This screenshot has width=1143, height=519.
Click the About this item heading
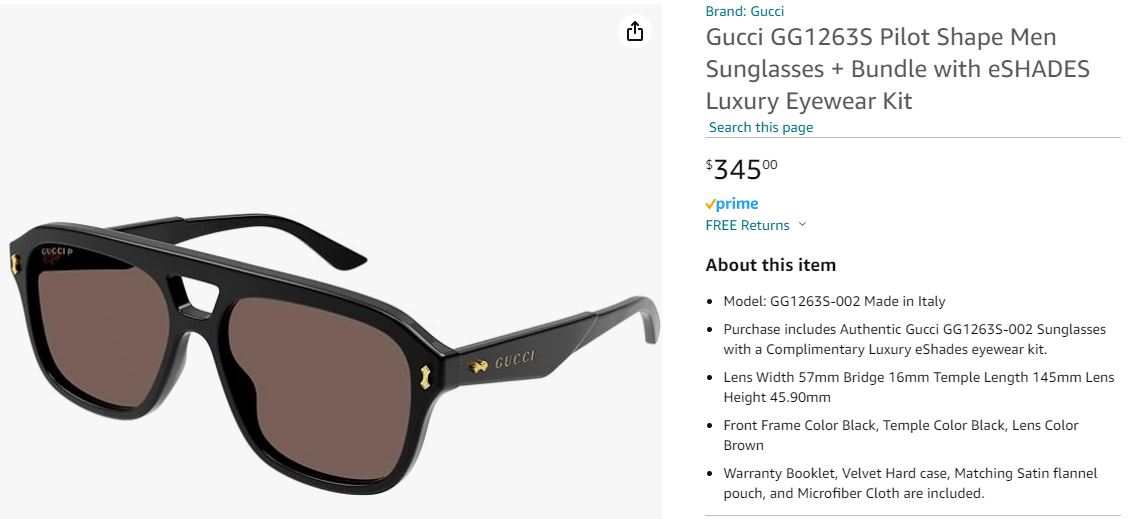point(770,265)
